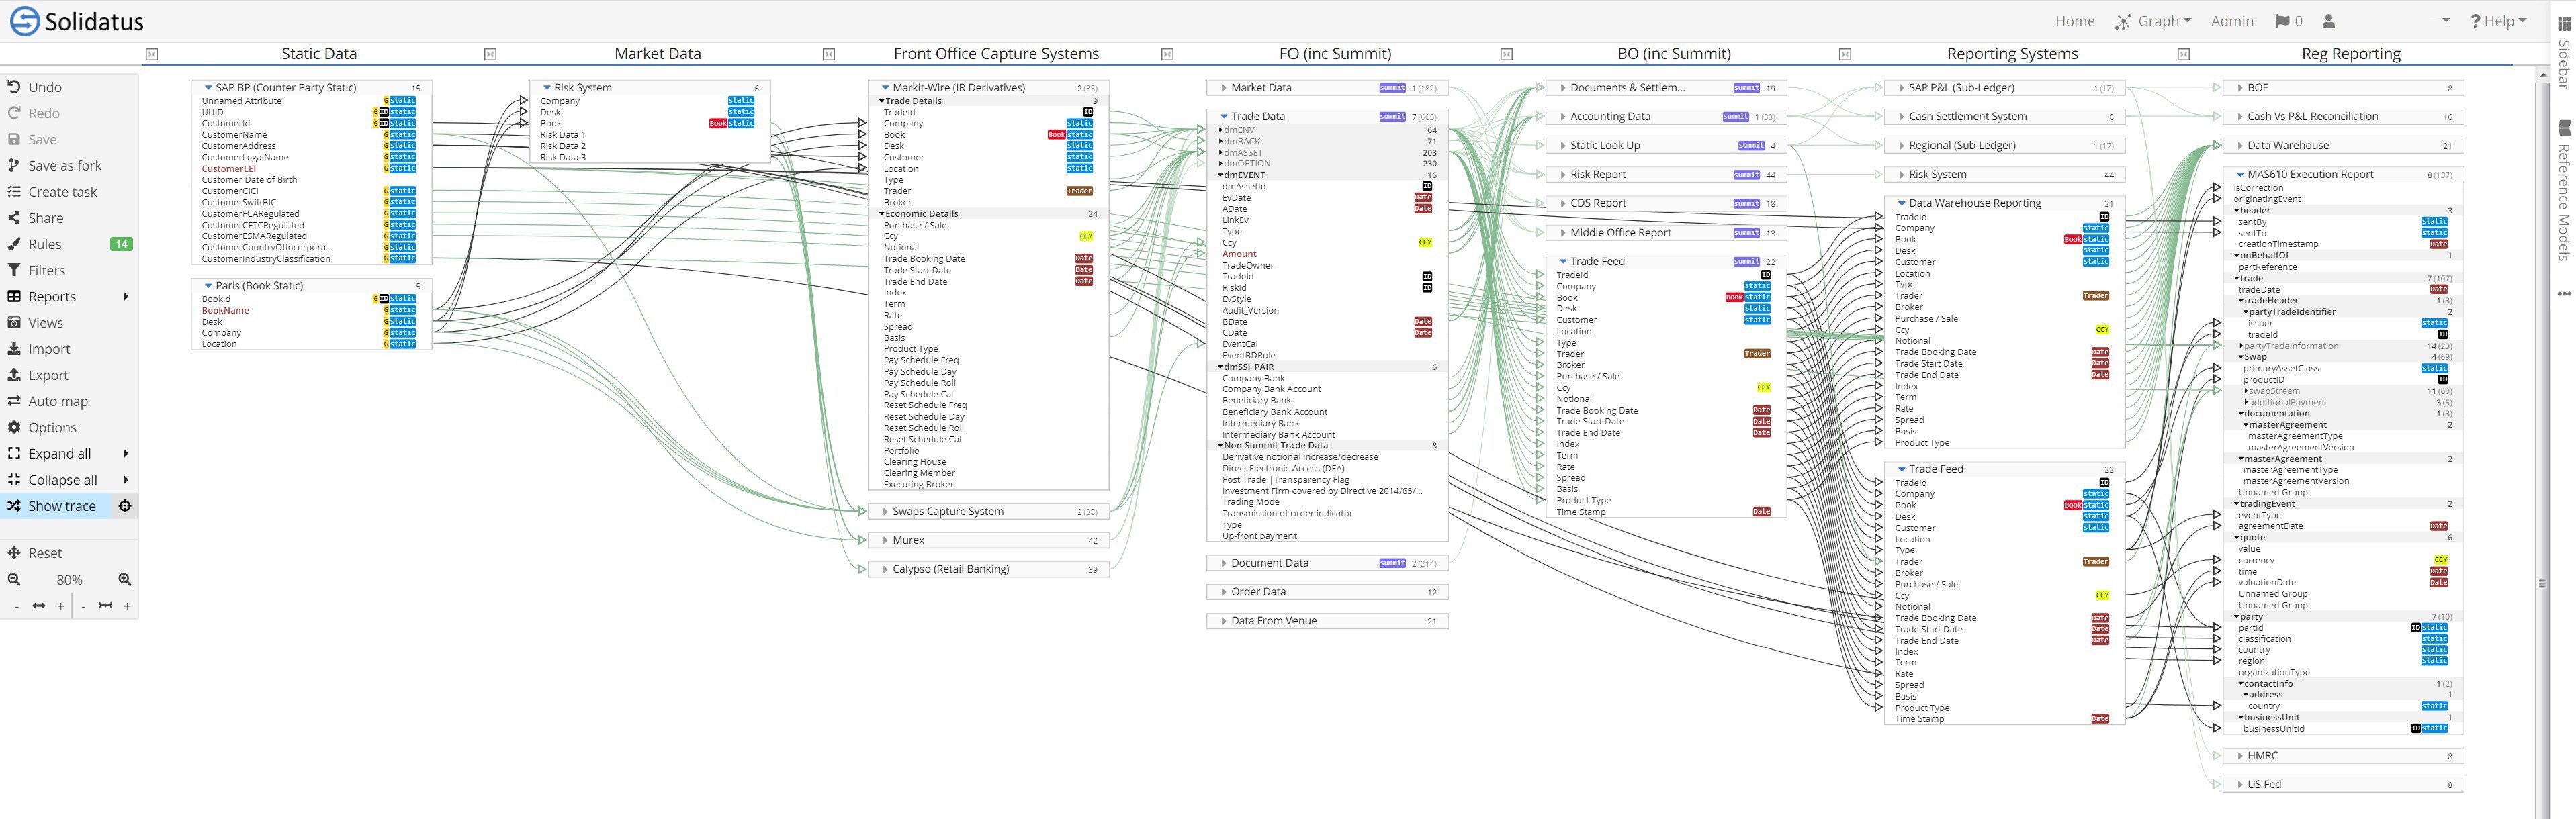Expand the Murex object
The width and height of the screenshot is (2576, 819).
tap(885, 540)
